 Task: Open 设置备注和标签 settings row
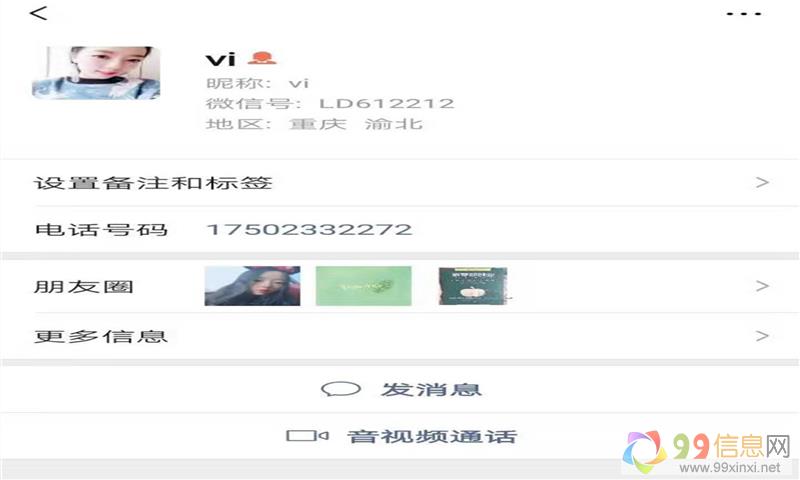[400, 183]
